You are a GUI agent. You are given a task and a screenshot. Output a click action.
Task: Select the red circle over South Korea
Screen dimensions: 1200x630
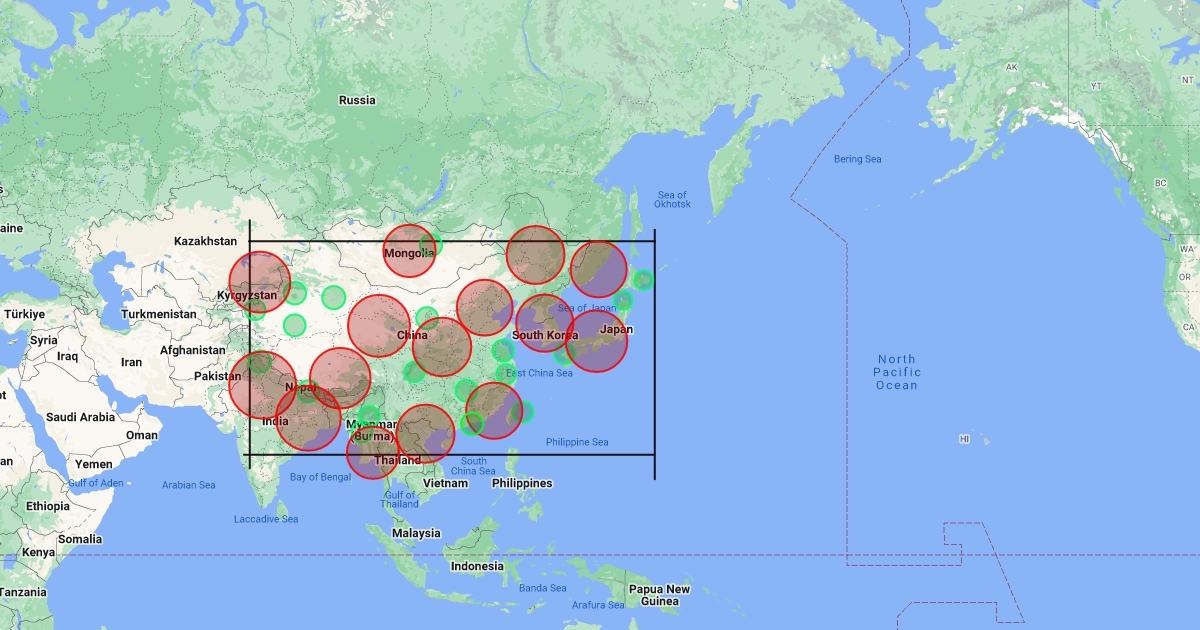(545, 323)
